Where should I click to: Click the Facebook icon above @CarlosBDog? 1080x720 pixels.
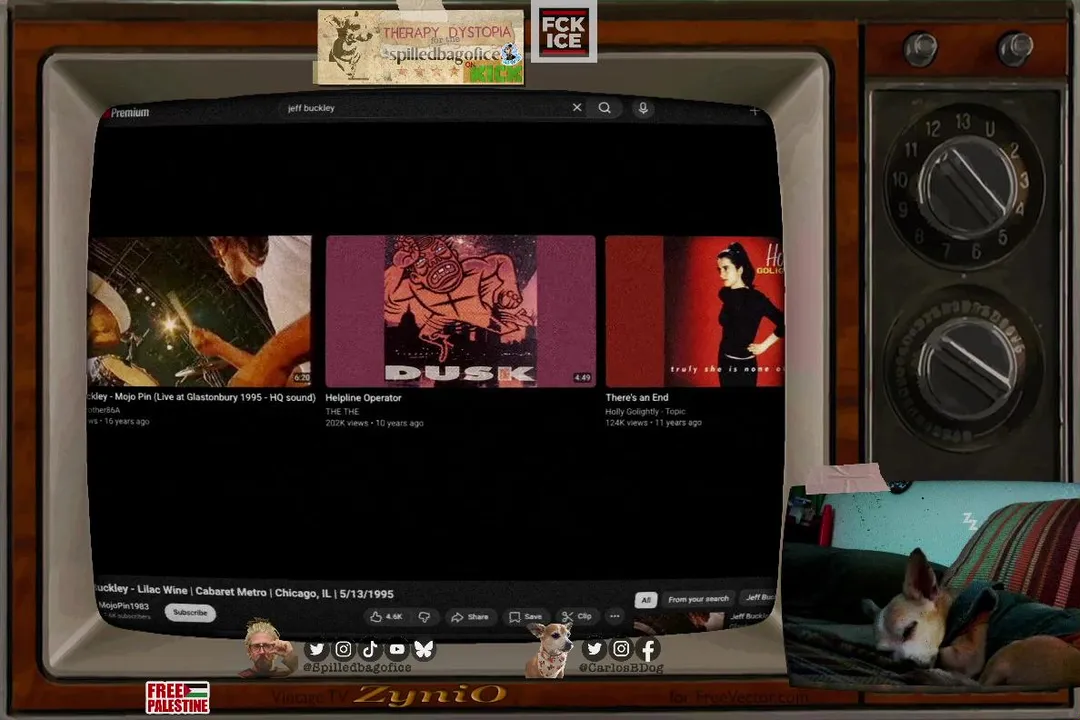648,649
